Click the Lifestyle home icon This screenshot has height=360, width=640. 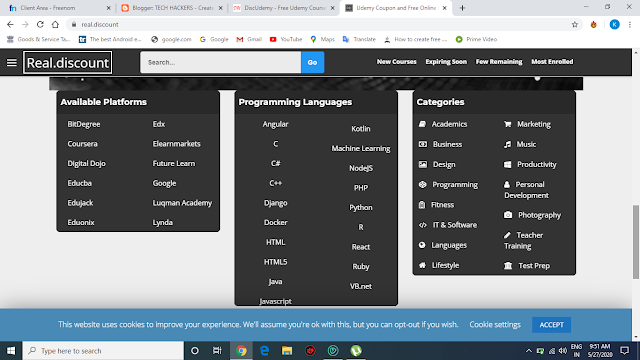click(x=422, y=265)
